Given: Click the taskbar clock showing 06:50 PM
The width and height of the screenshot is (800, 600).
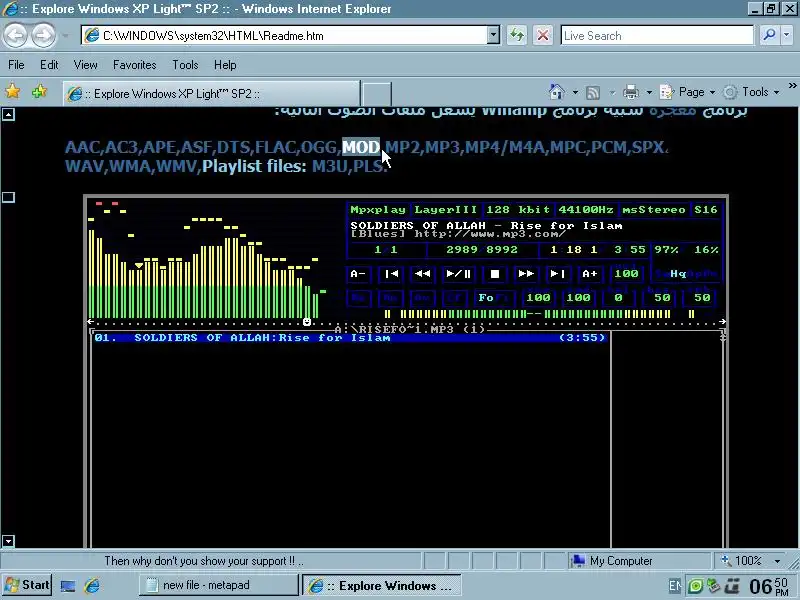Looking at the screenshot, I should [769, 586].
